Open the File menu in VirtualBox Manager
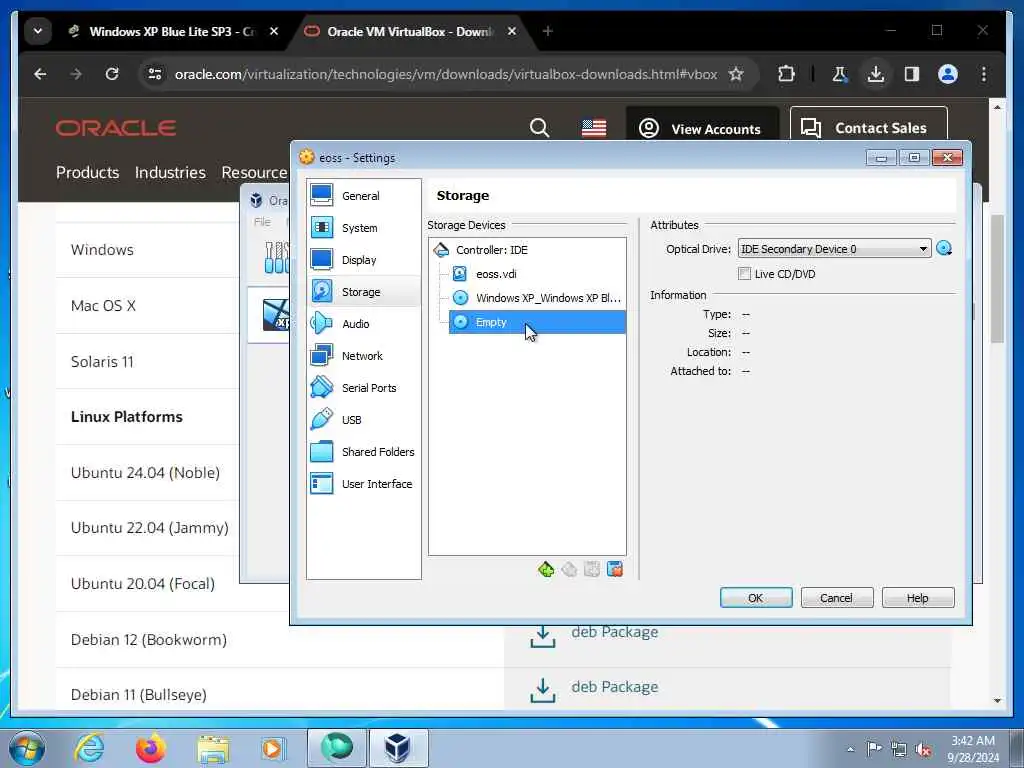Image resolution: width=1024 pixels, height=768 pixels. [x=262, y=222]
